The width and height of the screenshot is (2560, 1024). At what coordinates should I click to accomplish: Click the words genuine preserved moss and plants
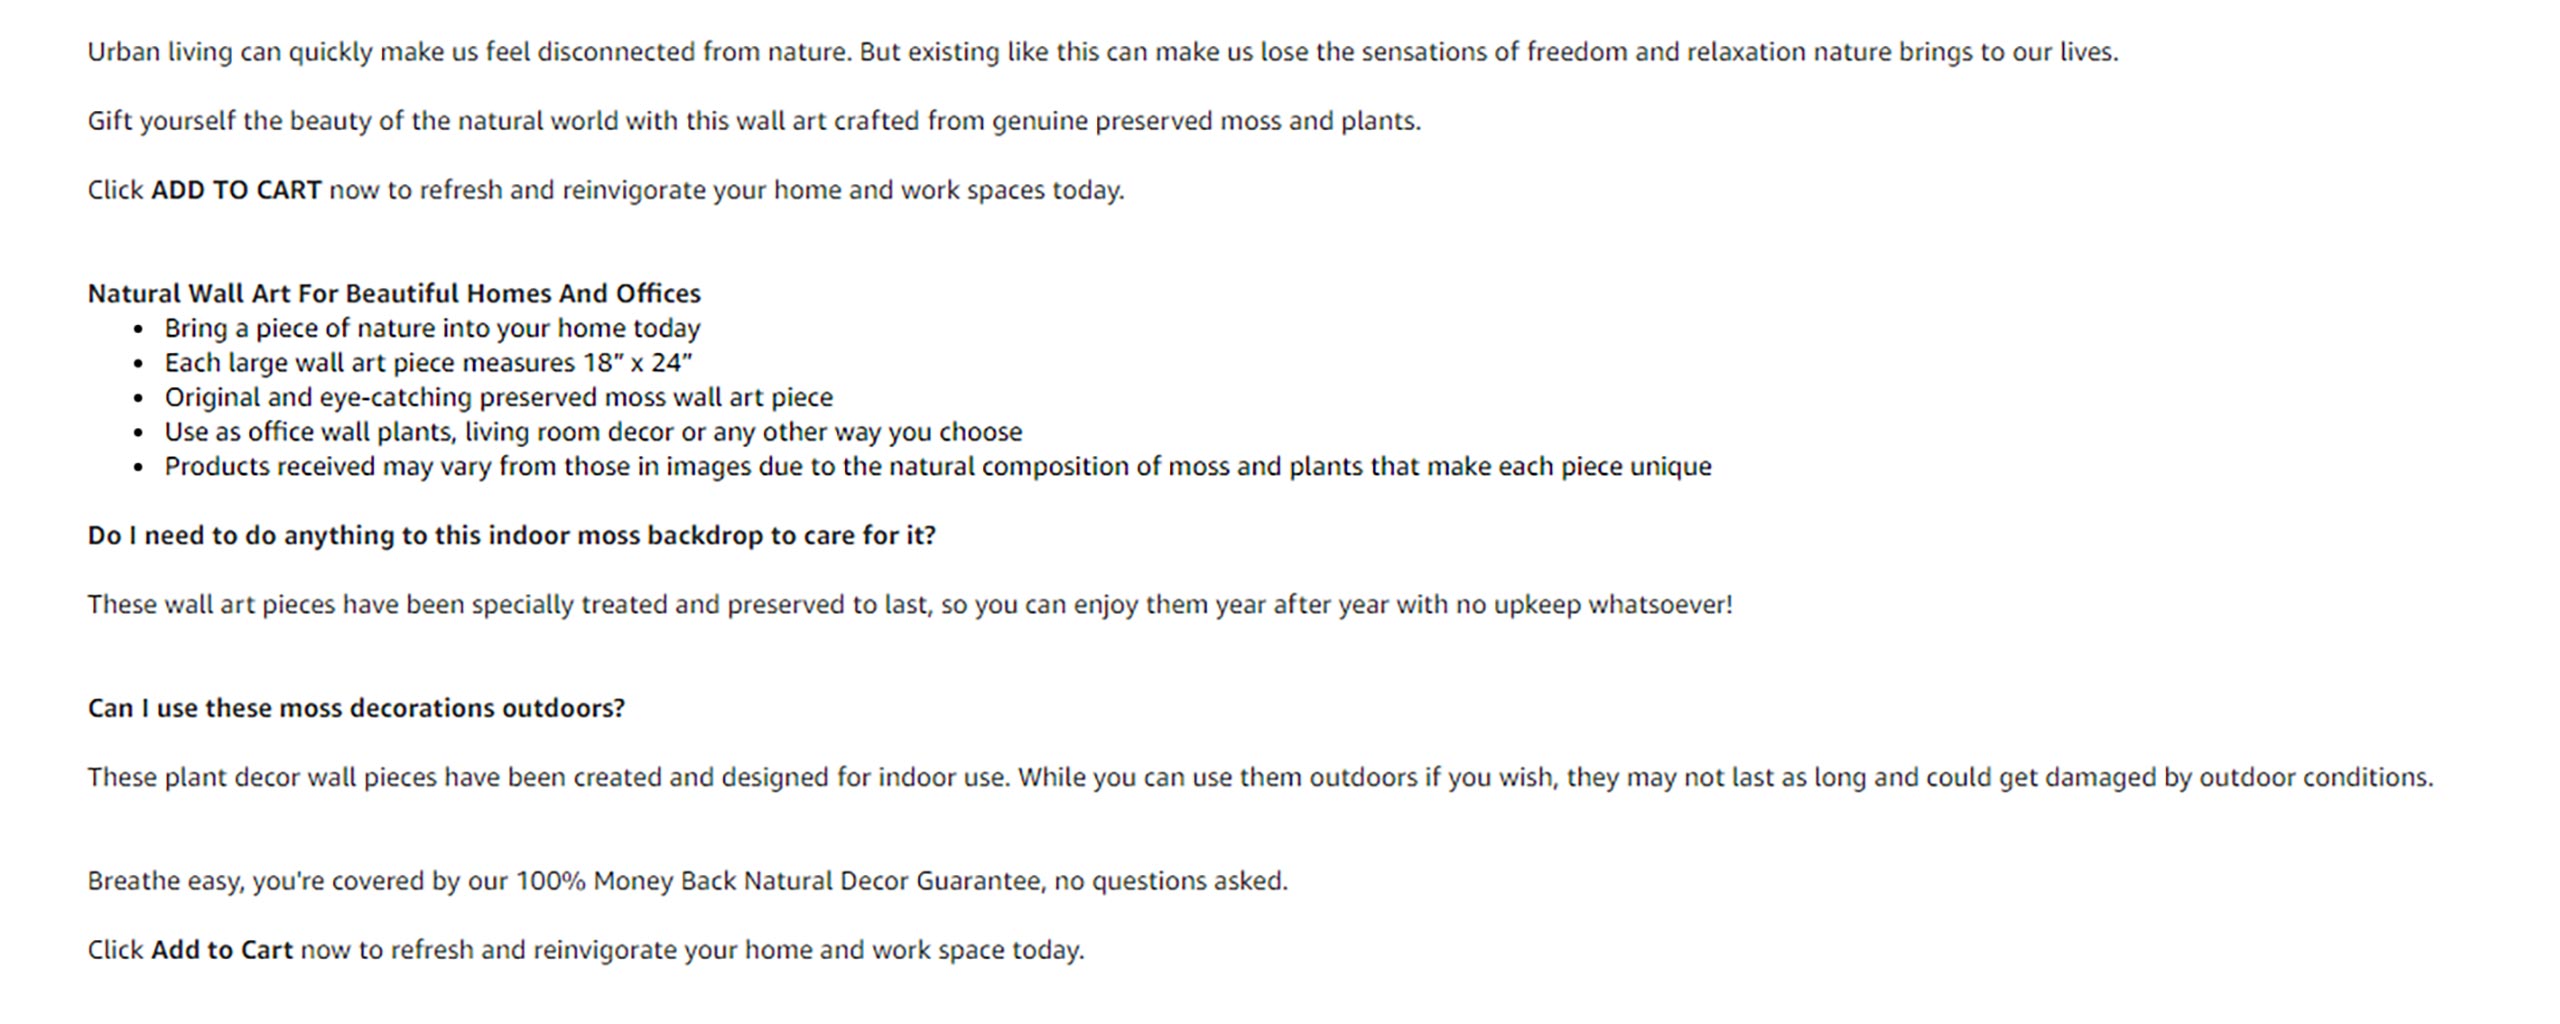tap(1206, 121)
